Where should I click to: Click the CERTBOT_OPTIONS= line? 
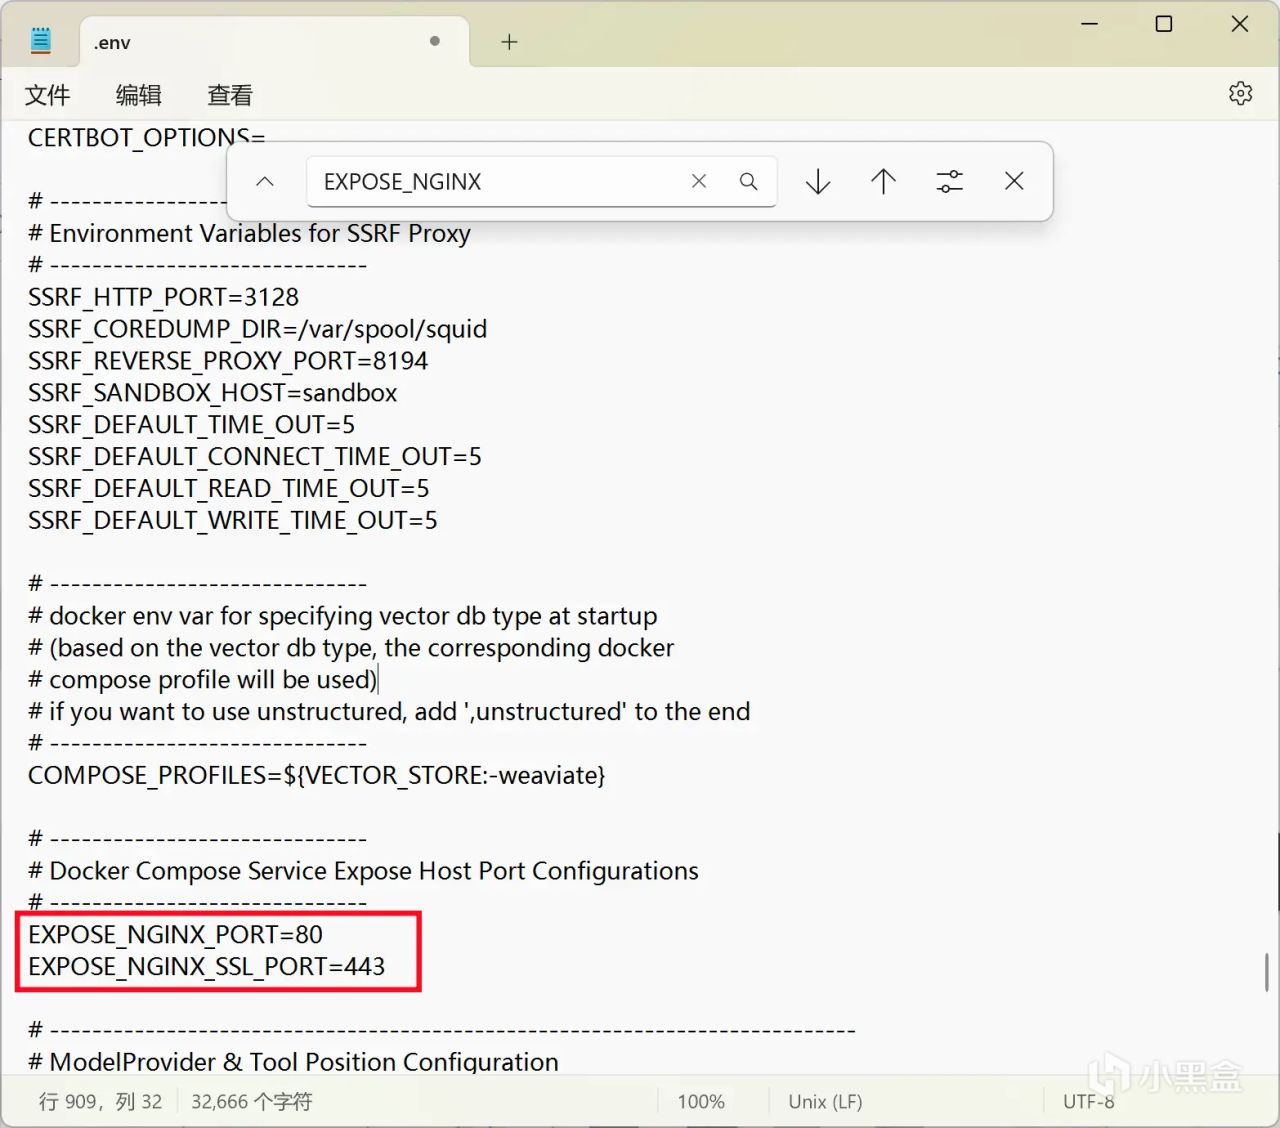(146, 138)
